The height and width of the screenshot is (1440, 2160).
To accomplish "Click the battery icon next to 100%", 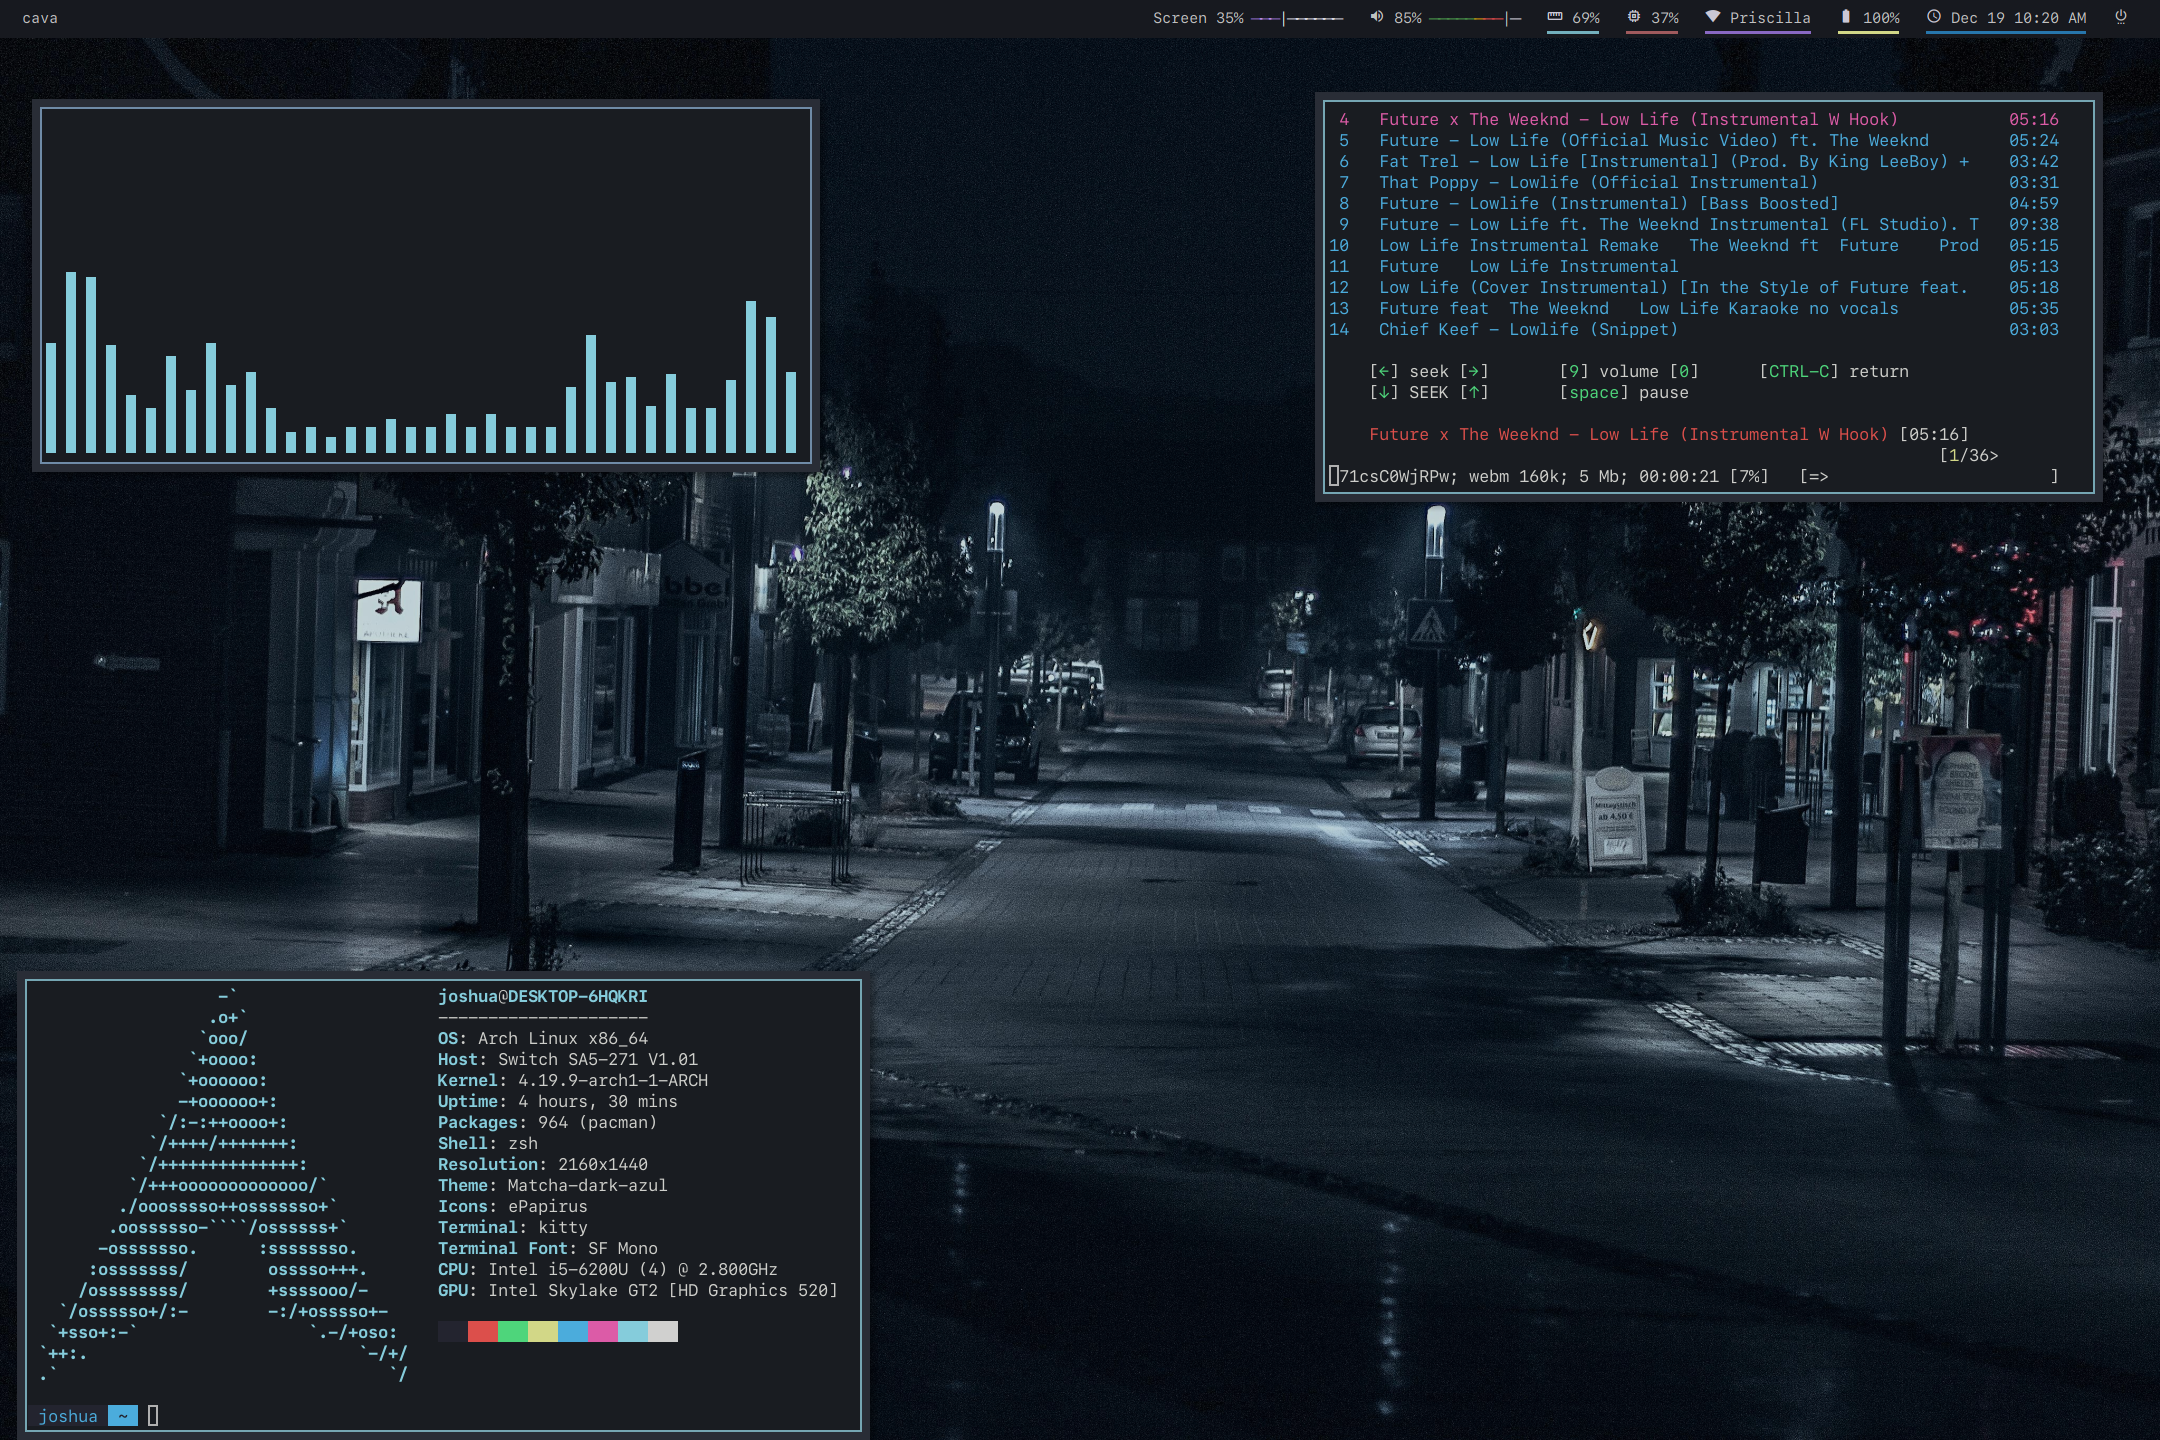I will click(x=1845, y=17).
